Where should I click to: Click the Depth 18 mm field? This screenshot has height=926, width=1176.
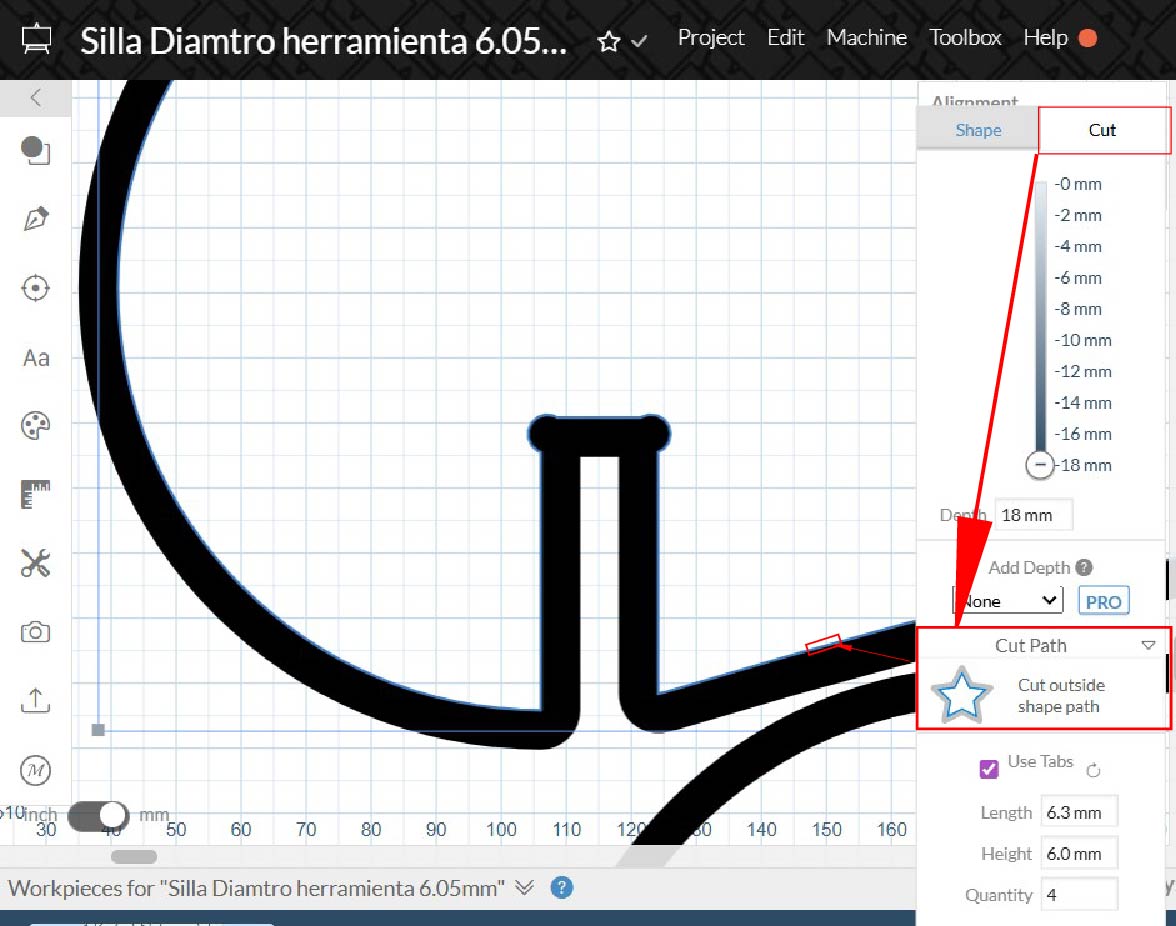pos(1034,515)
